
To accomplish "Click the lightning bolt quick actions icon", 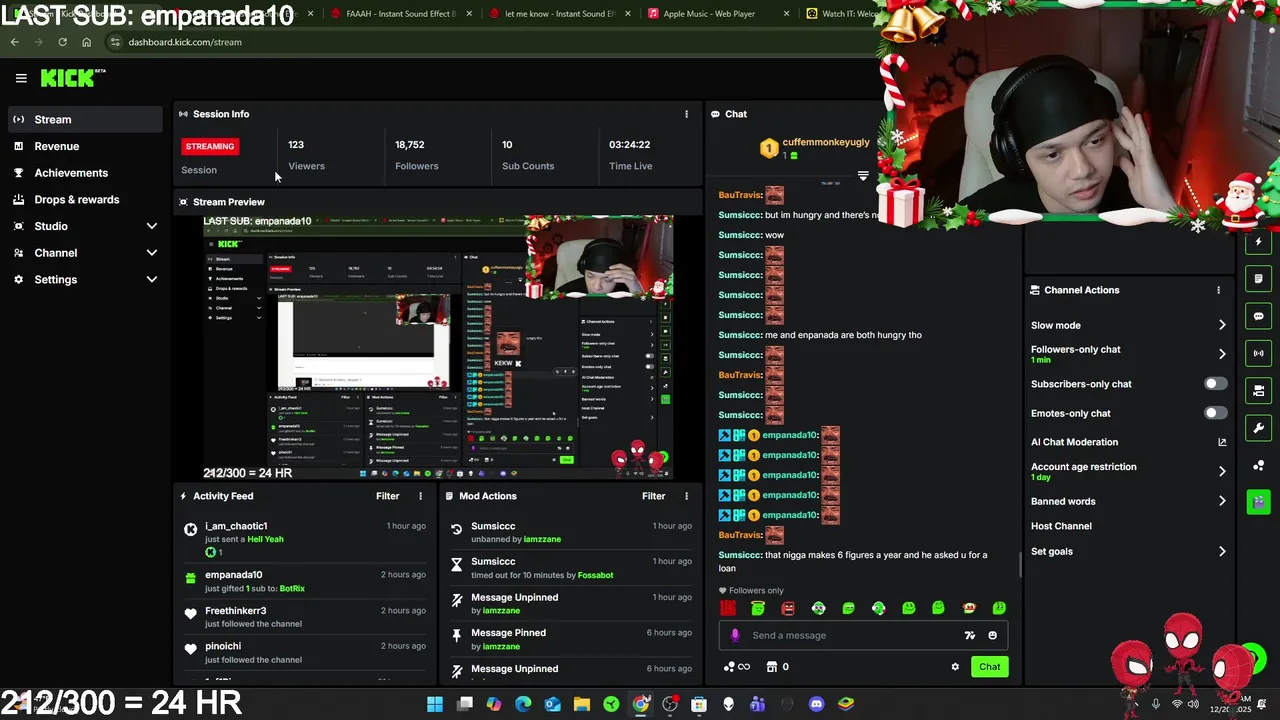I will (1258, 242).
